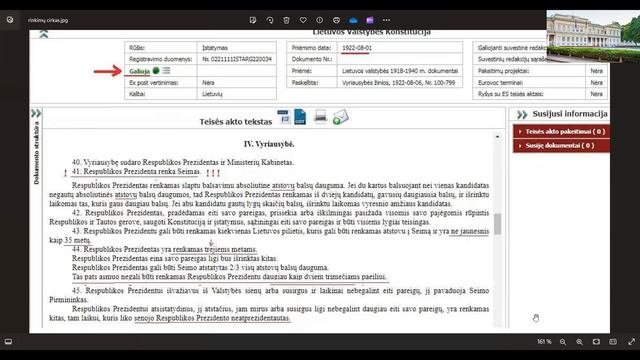This screenshot has height=360, width=640.
Task: Rotate the image
Action: pos(269,20)
